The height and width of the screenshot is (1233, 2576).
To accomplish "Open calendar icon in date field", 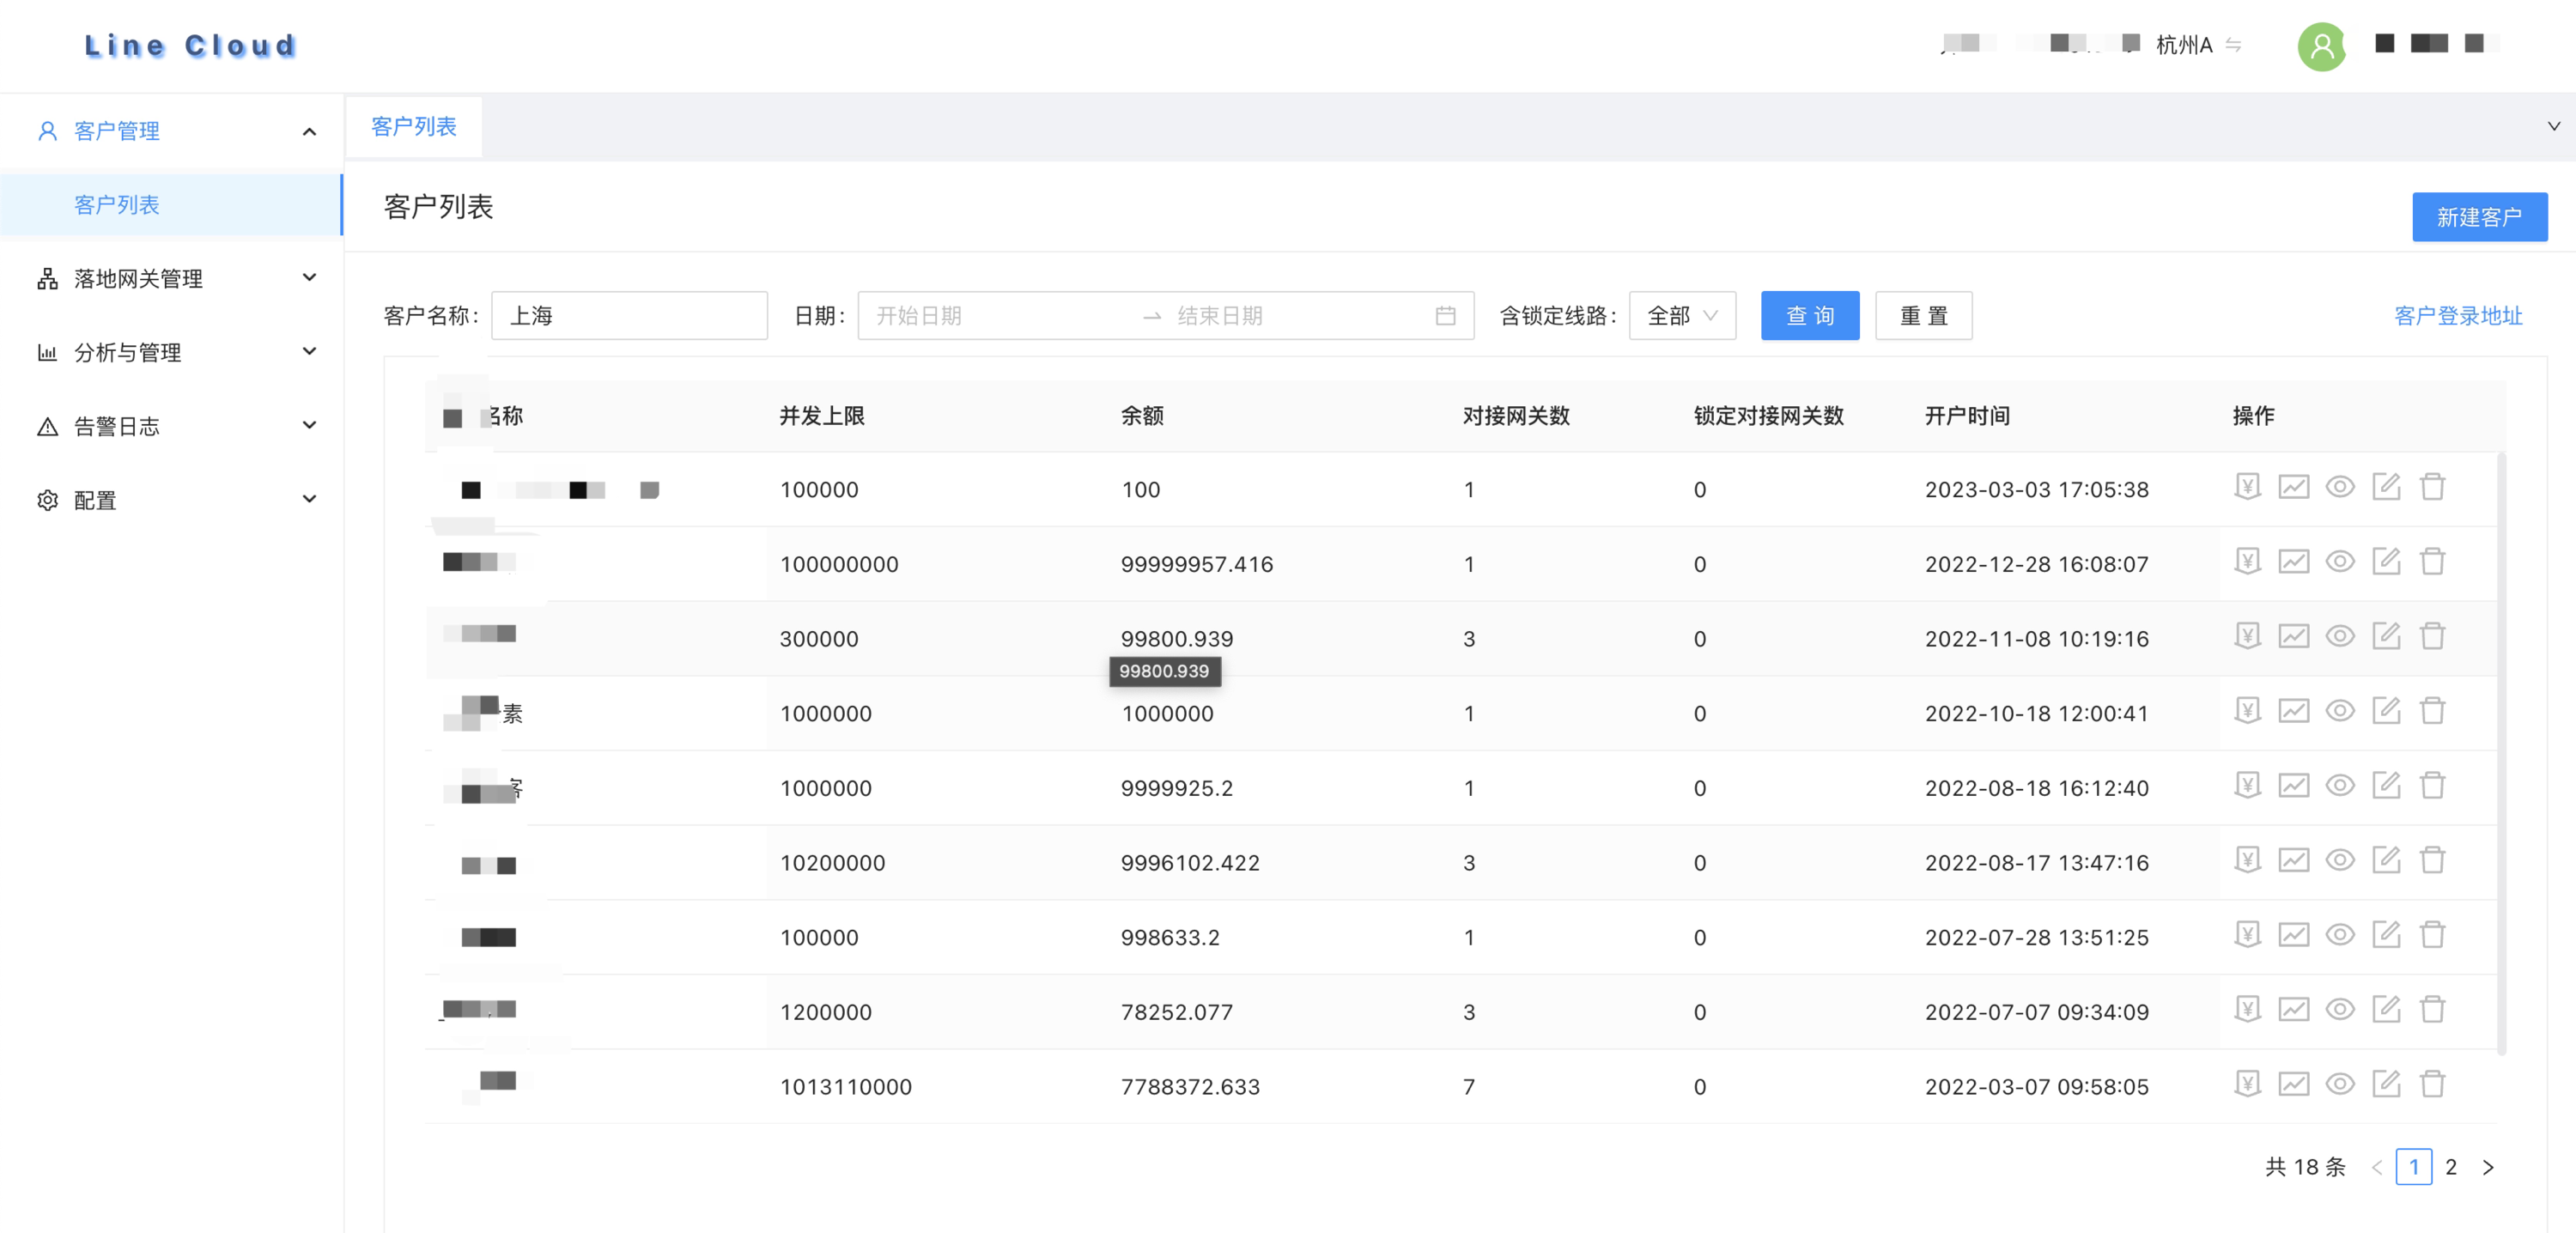I will pos(1445,316).
